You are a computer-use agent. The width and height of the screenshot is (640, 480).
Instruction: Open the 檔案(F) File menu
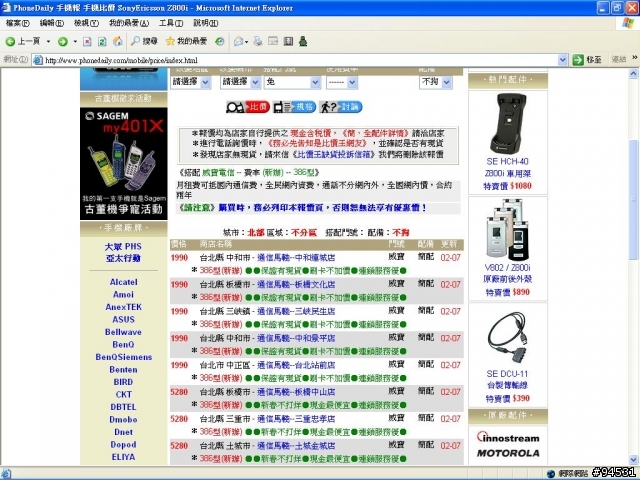coord(18,23)
